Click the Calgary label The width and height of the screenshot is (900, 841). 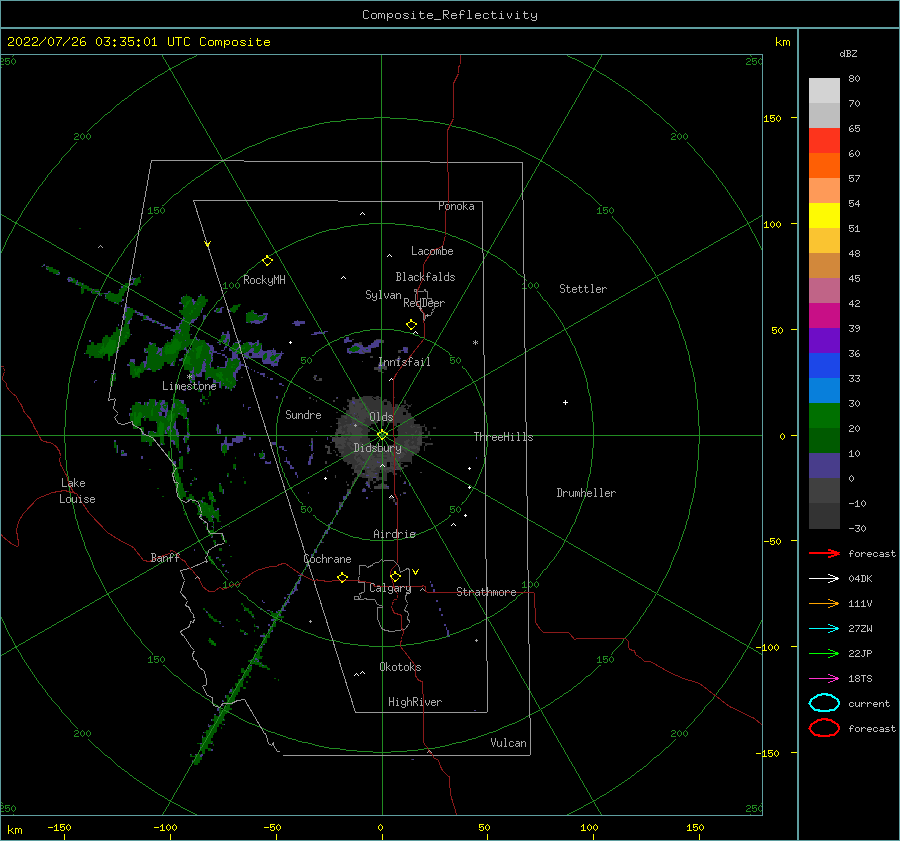point(390,588)
